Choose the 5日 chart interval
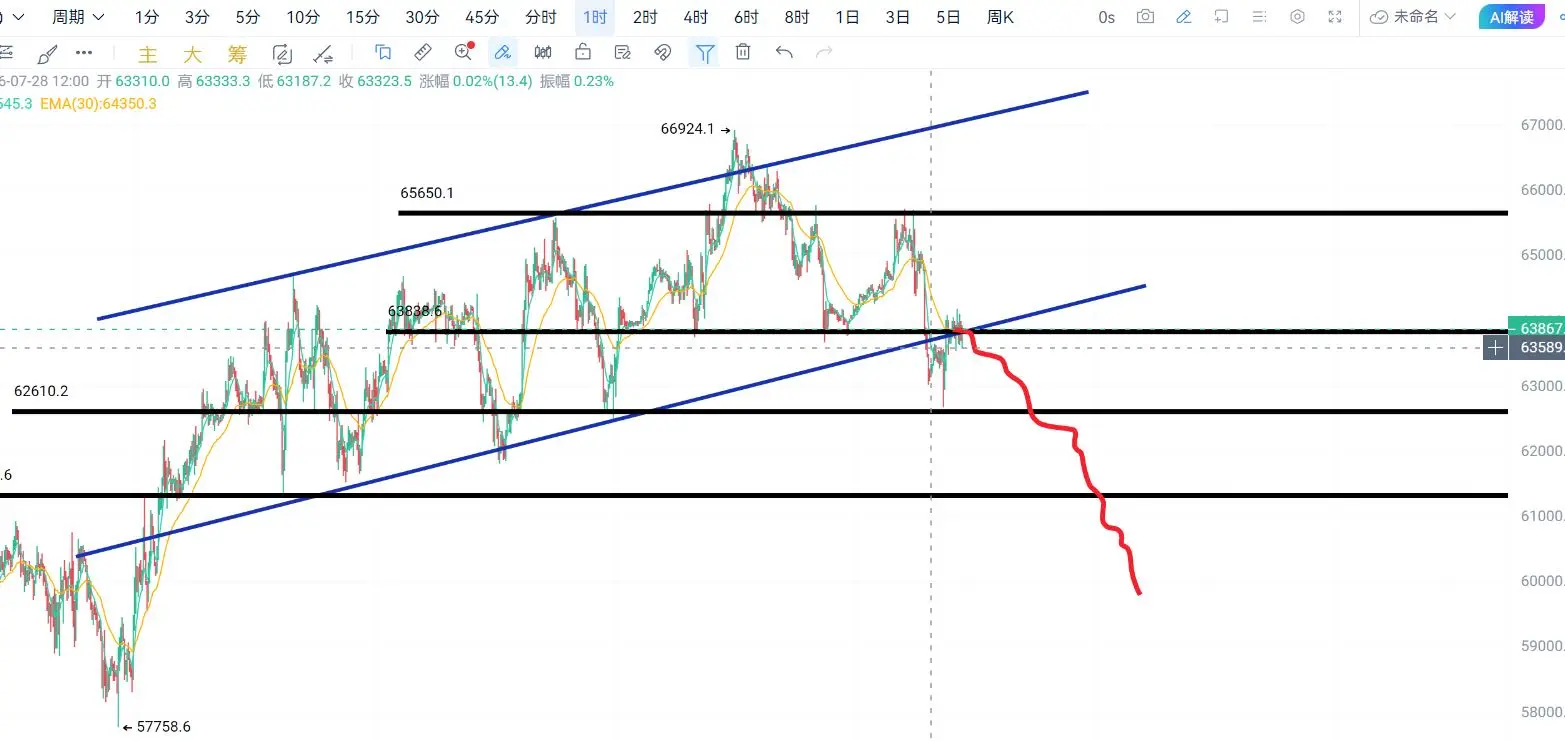 948,17
